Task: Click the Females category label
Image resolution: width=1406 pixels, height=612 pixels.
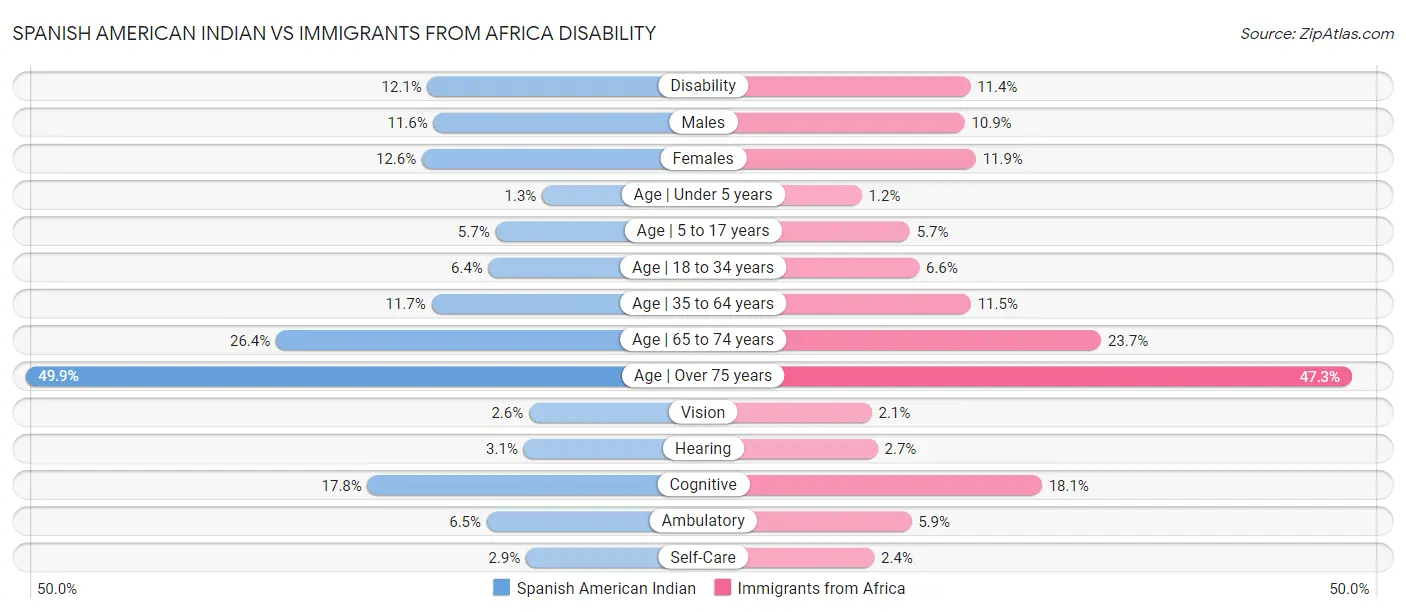Action: (703, 158)
